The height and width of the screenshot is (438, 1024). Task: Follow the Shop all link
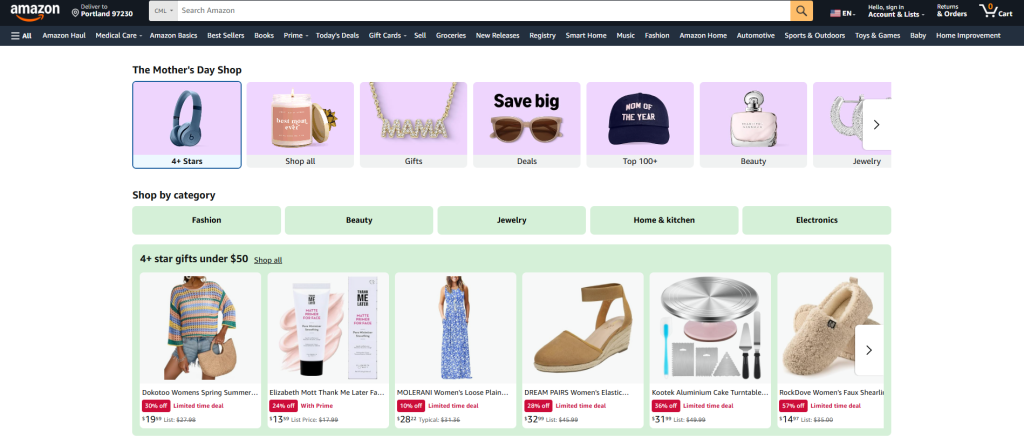point(268,260)
